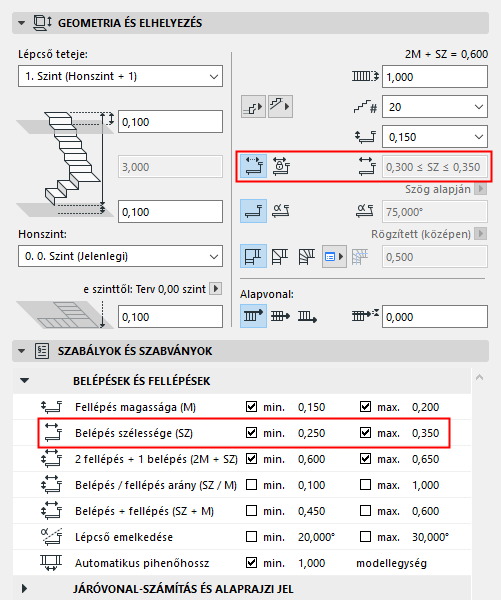This screenshot has width=501, height=600.
Task: Collapse the Geometria és elhelyezés panel
Action: tap(21, 23)
